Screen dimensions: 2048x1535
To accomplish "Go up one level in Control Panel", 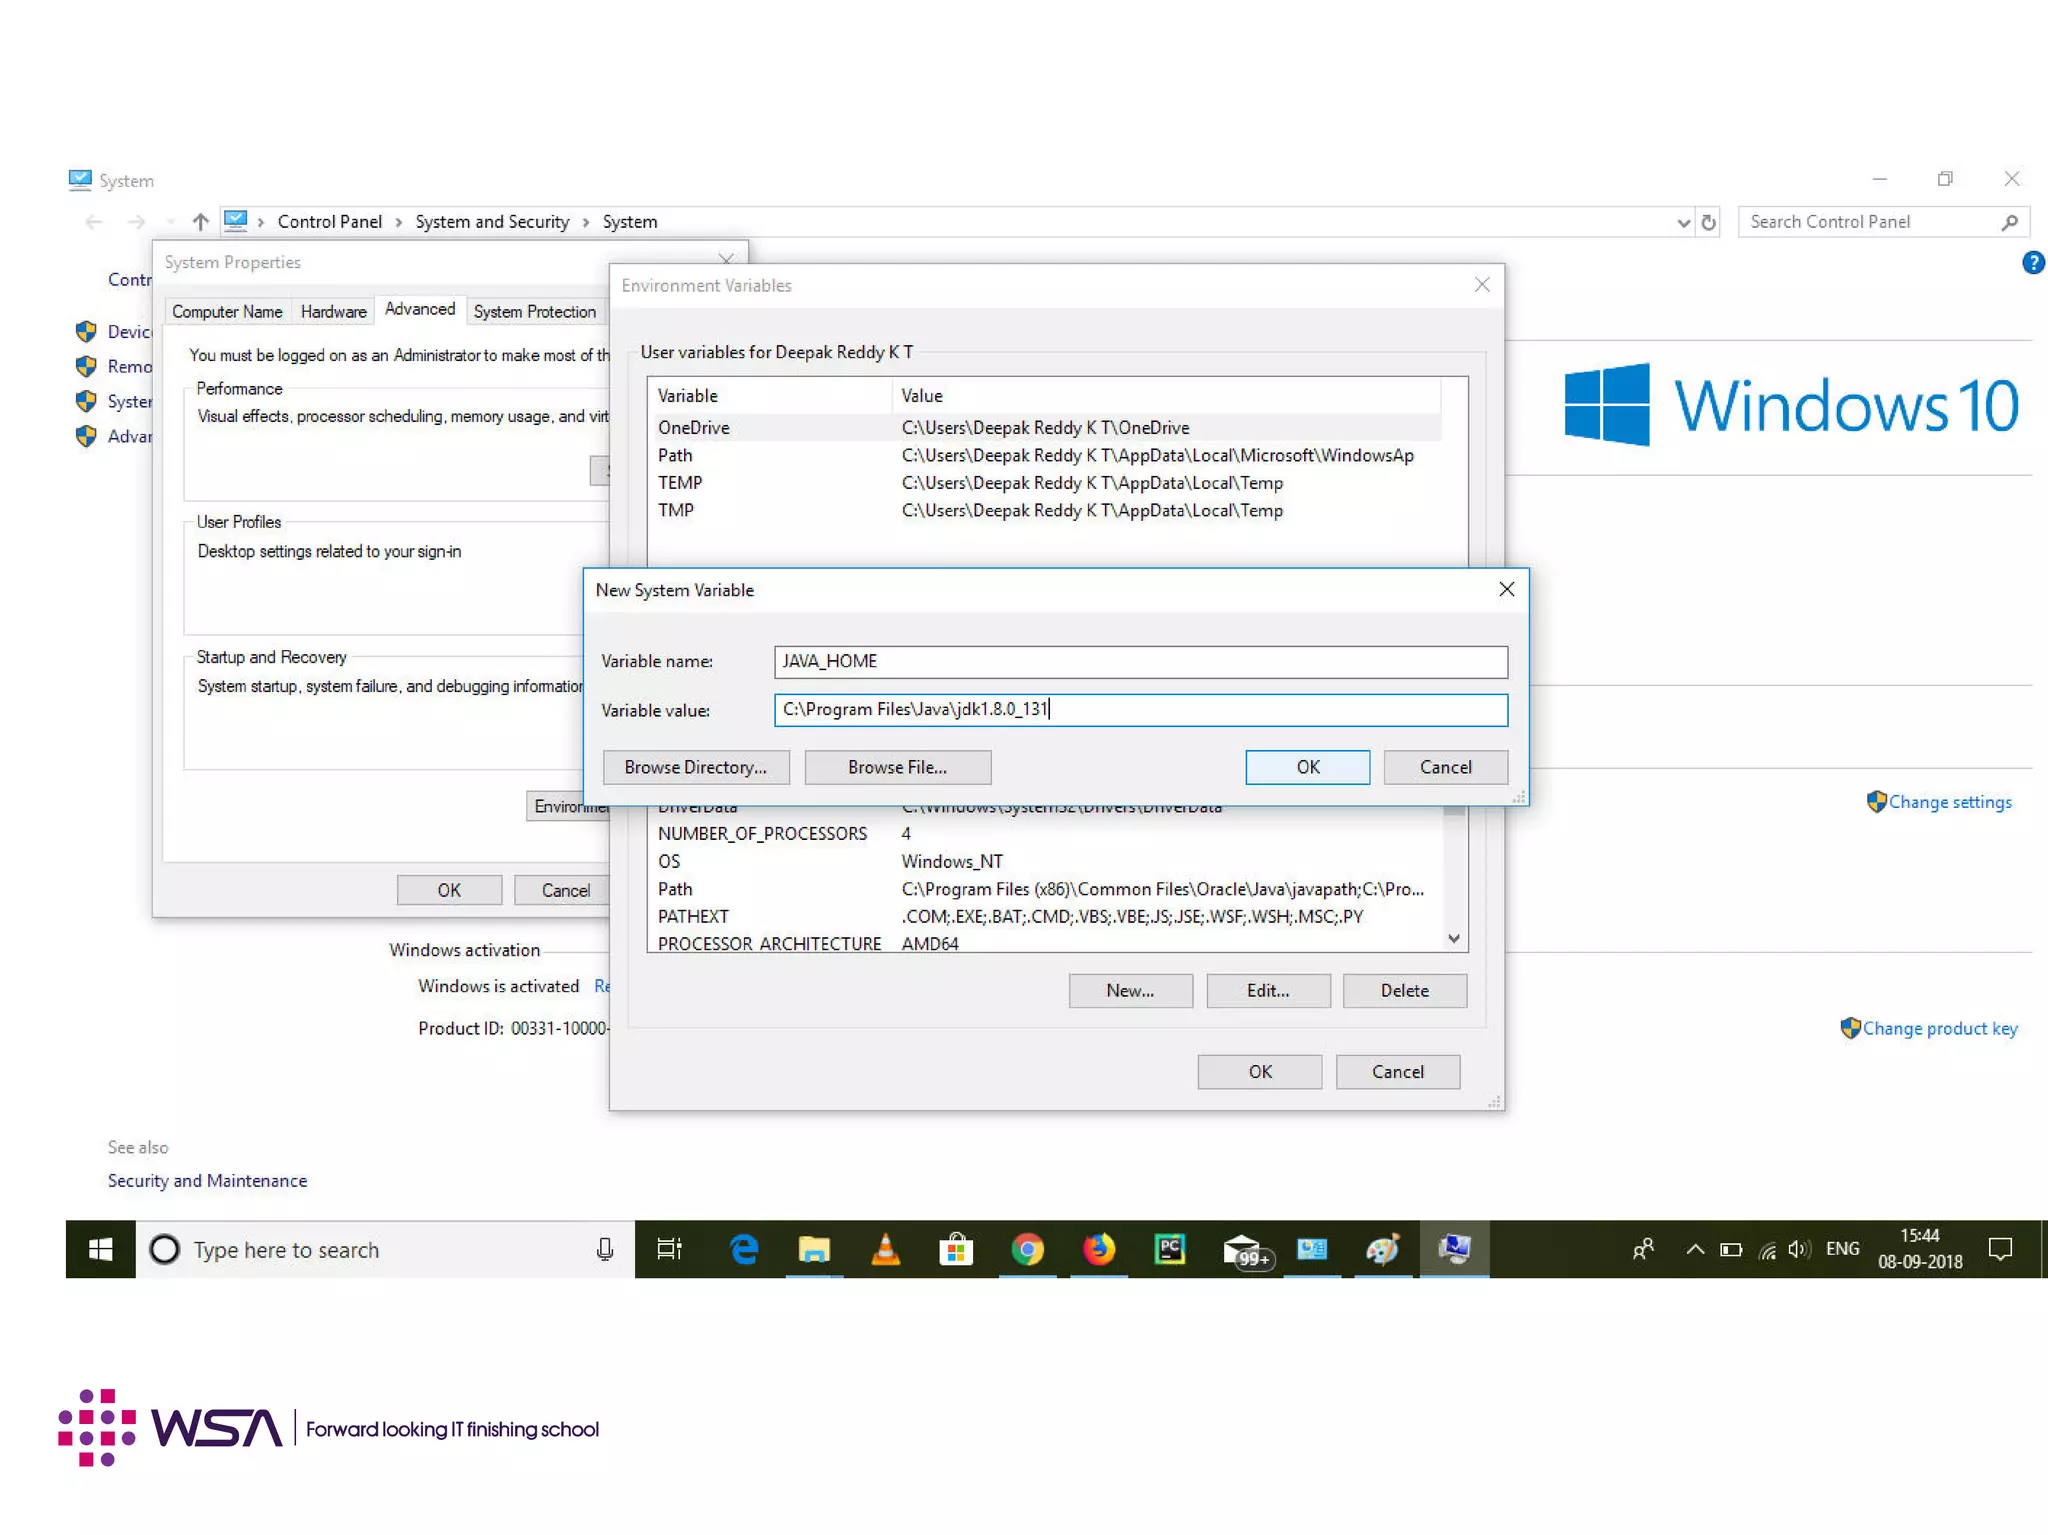I will click(200, 221).
